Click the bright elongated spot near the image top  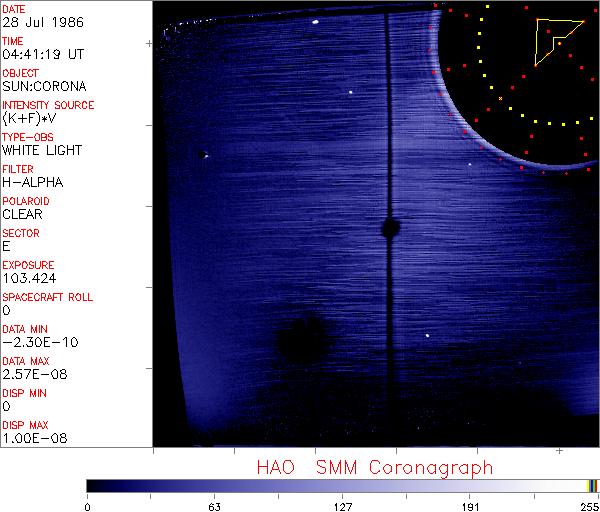point(314,20)
